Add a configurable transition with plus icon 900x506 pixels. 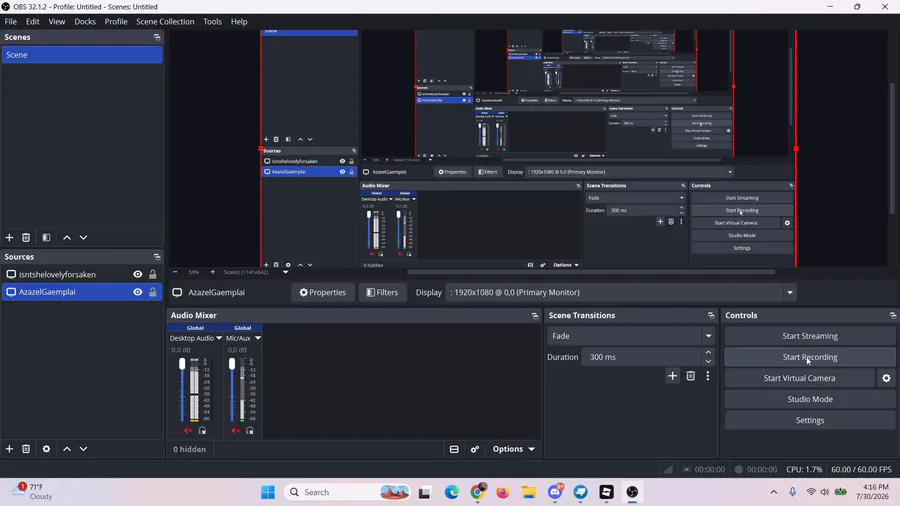pyautogui.click(x=672, y=376)
